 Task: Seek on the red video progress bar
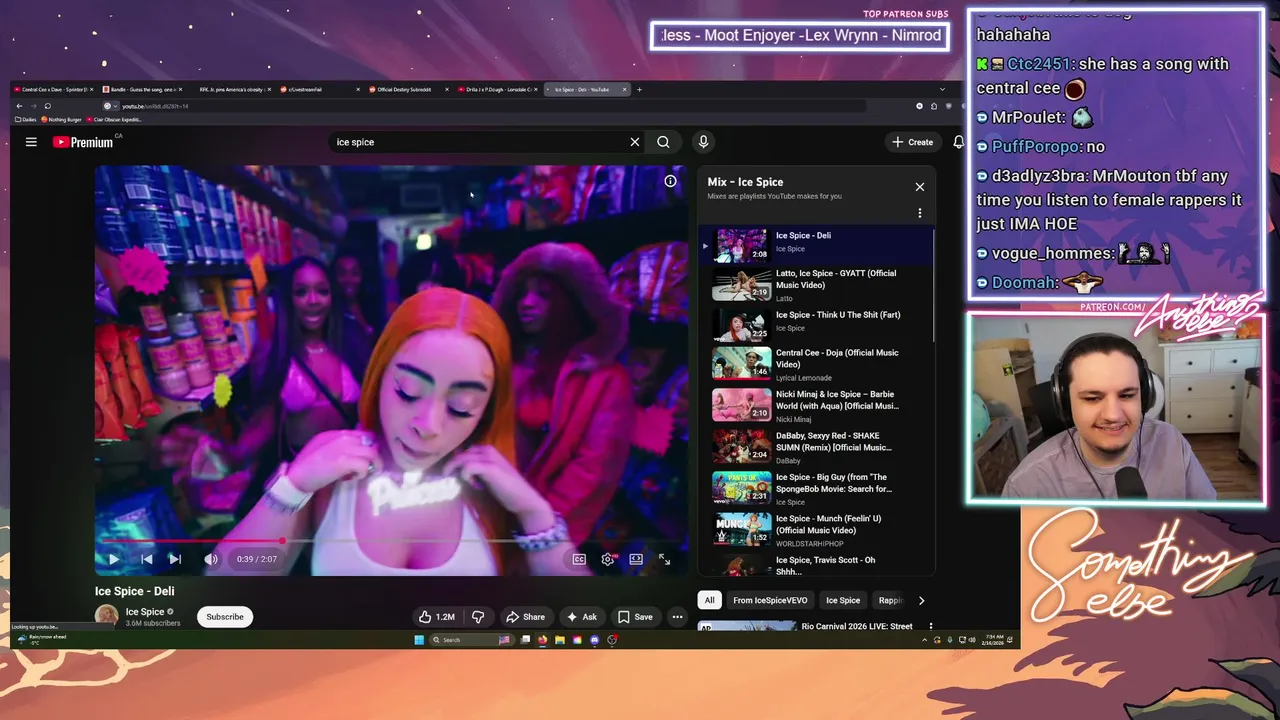tap(391, 541)
